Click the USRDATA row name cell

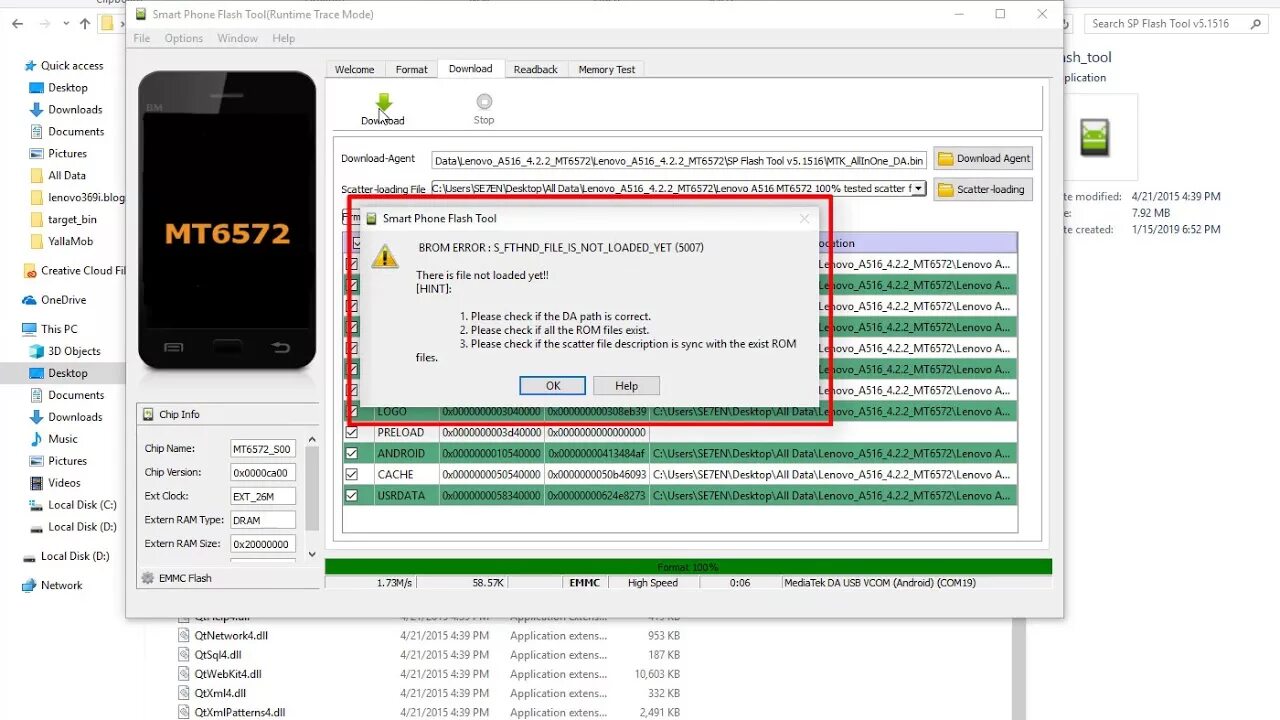pos(407,495)
